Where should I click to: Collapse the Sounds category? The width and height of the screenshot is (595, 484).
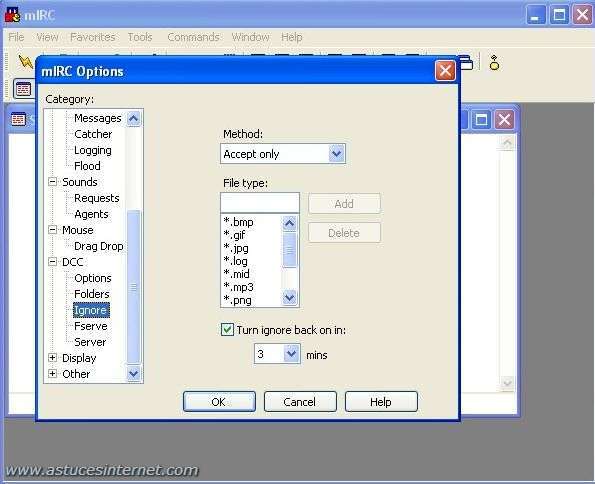pyautogui.click(x=53, y=181)
